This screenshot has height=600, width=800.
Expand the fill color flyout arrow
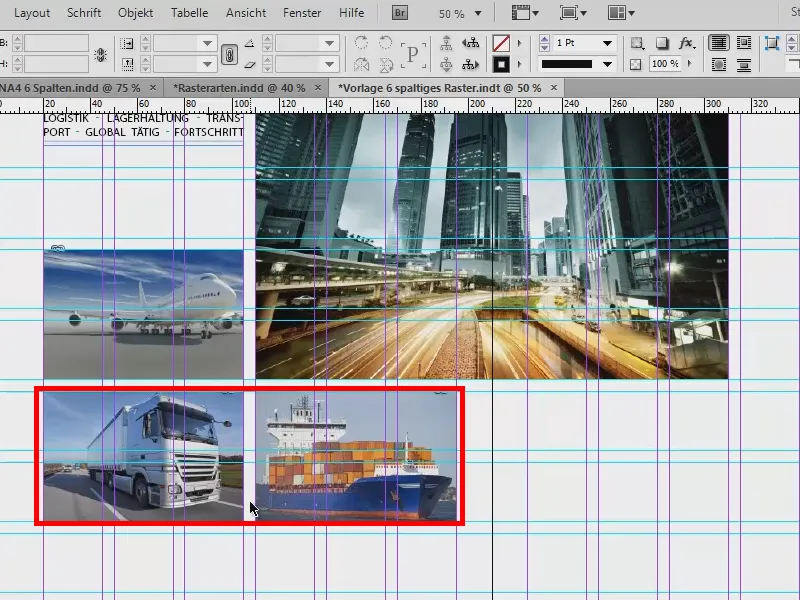tap(520, 43)
